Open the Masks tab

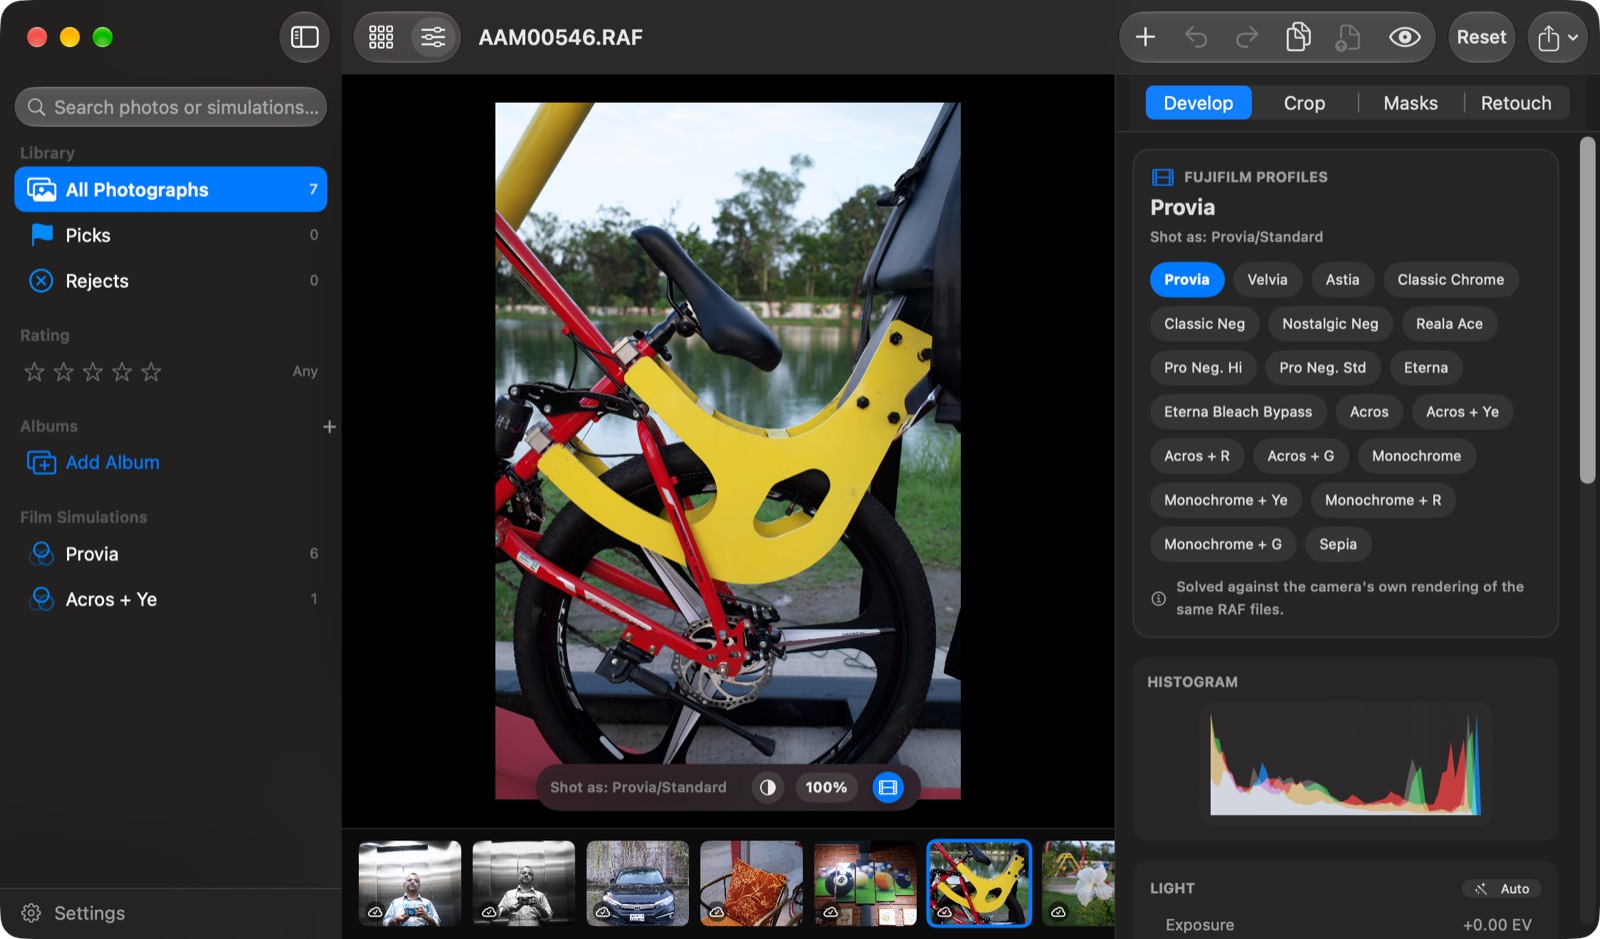1410,103
